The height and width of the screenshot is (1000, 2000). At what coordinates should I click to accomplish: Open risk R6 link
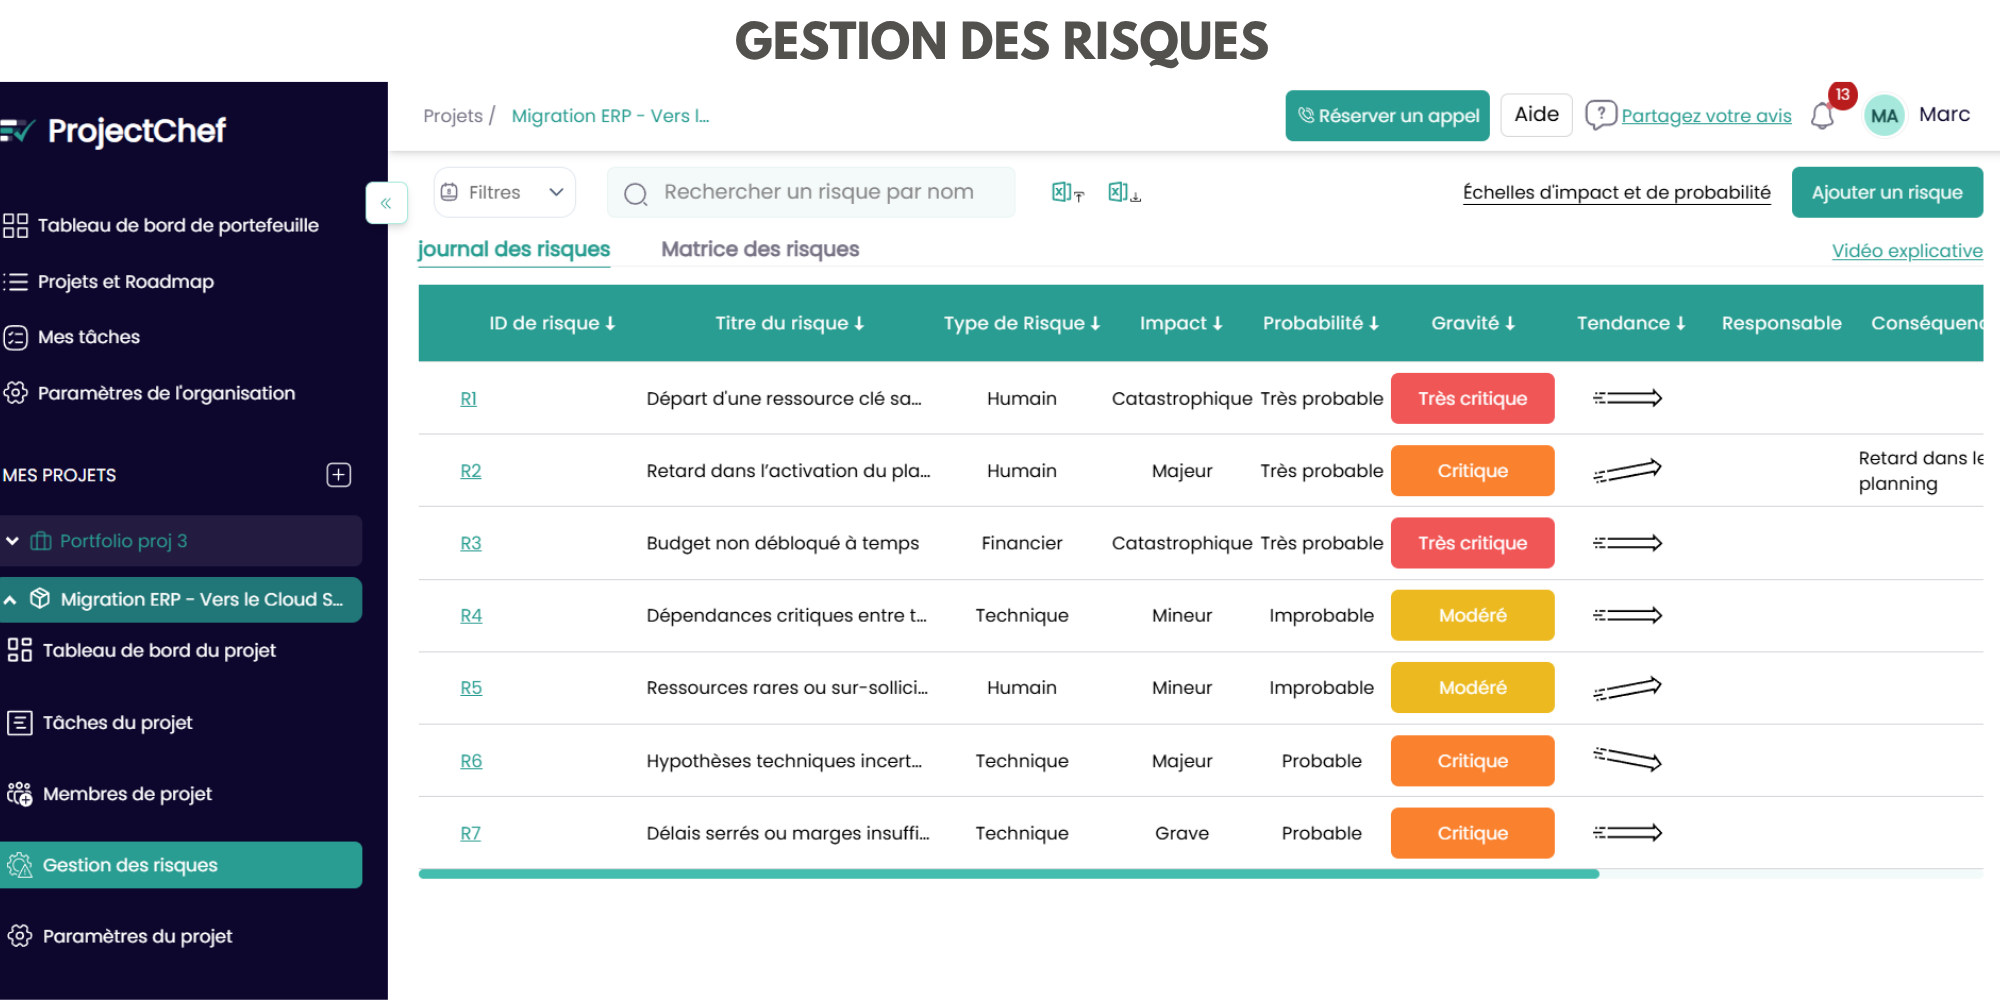coord(470,761)
